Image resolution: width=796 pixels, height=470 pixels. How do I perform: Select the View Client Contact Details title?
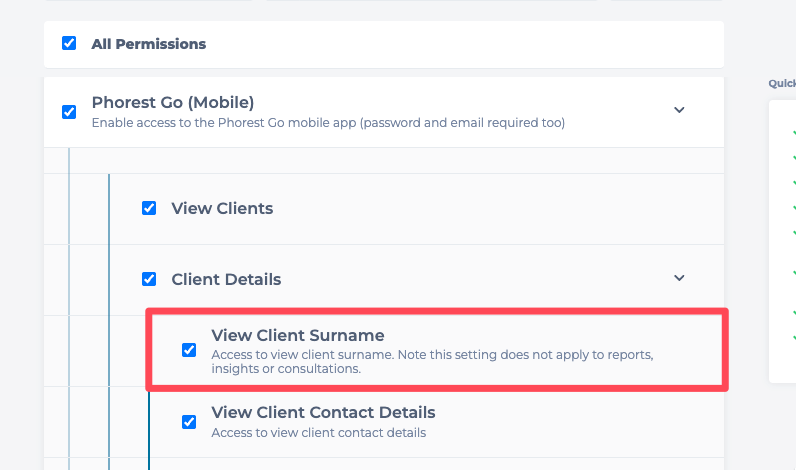323,412
